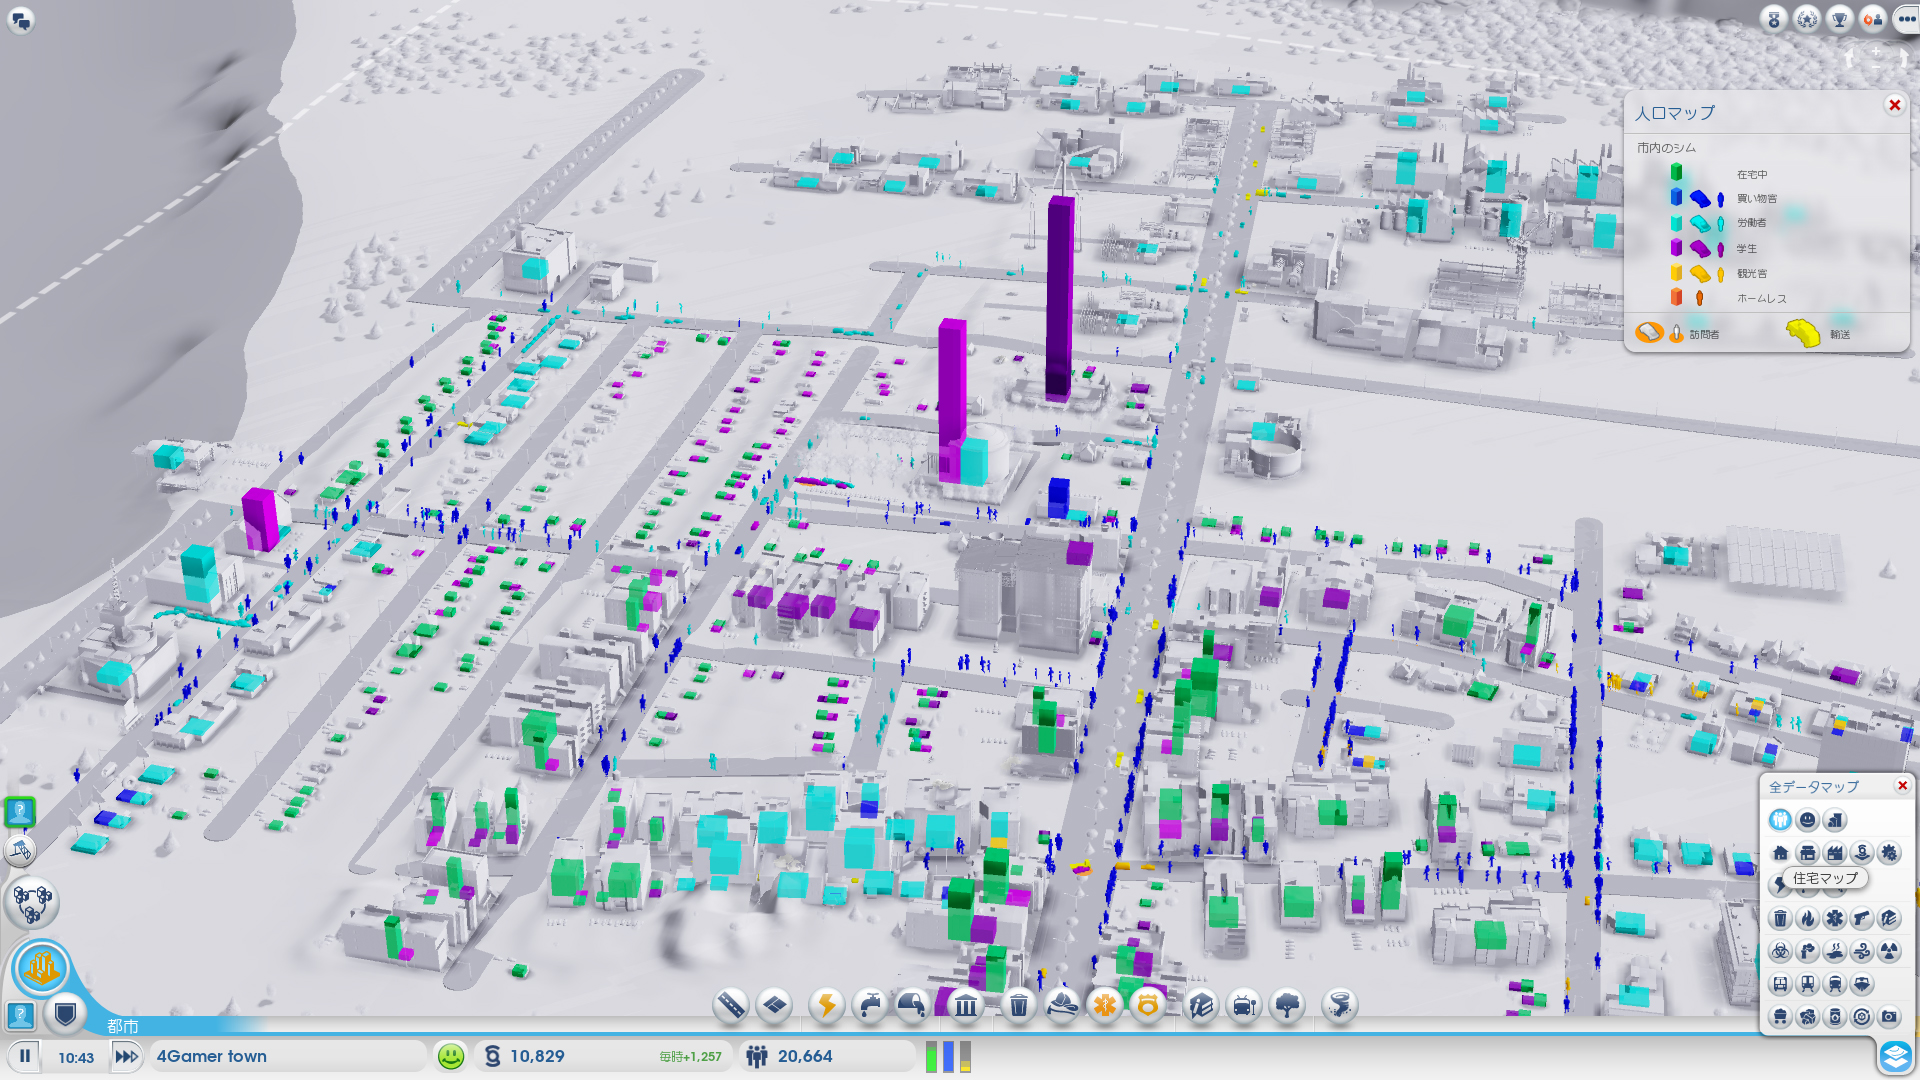Screen dimensions: 1920x1080
Task: Close the 人口マップ legend panel
Action: point(1894,105)
